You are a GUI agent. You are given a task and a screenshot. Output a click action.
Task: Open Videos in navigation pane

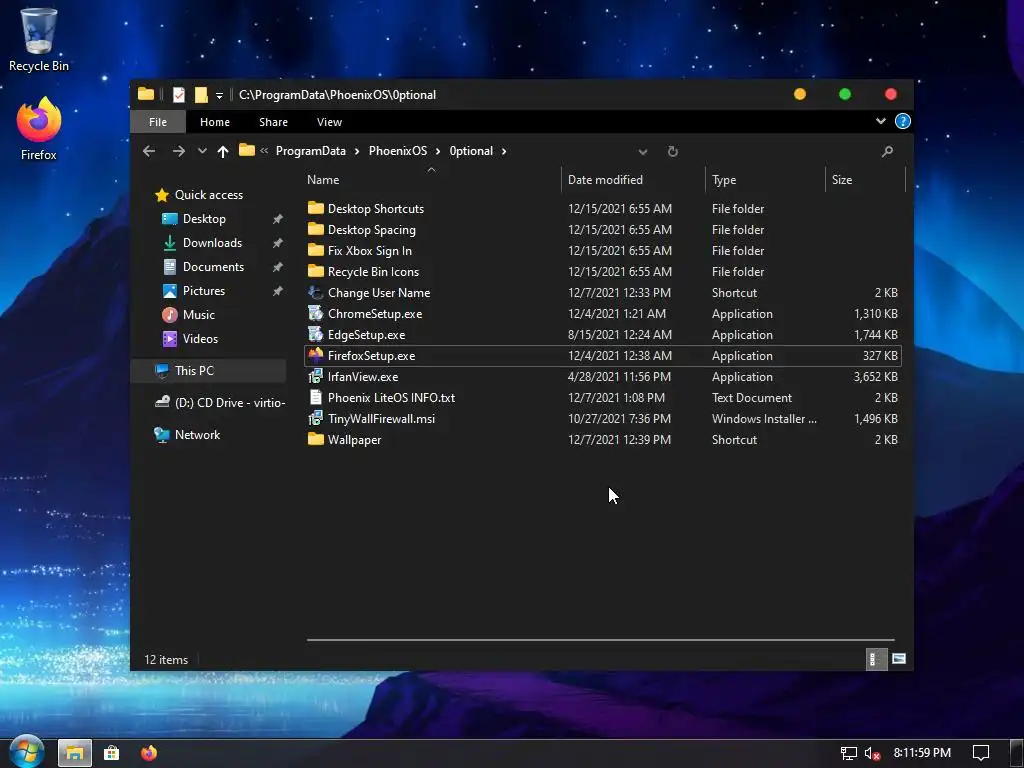coord(200,339)
